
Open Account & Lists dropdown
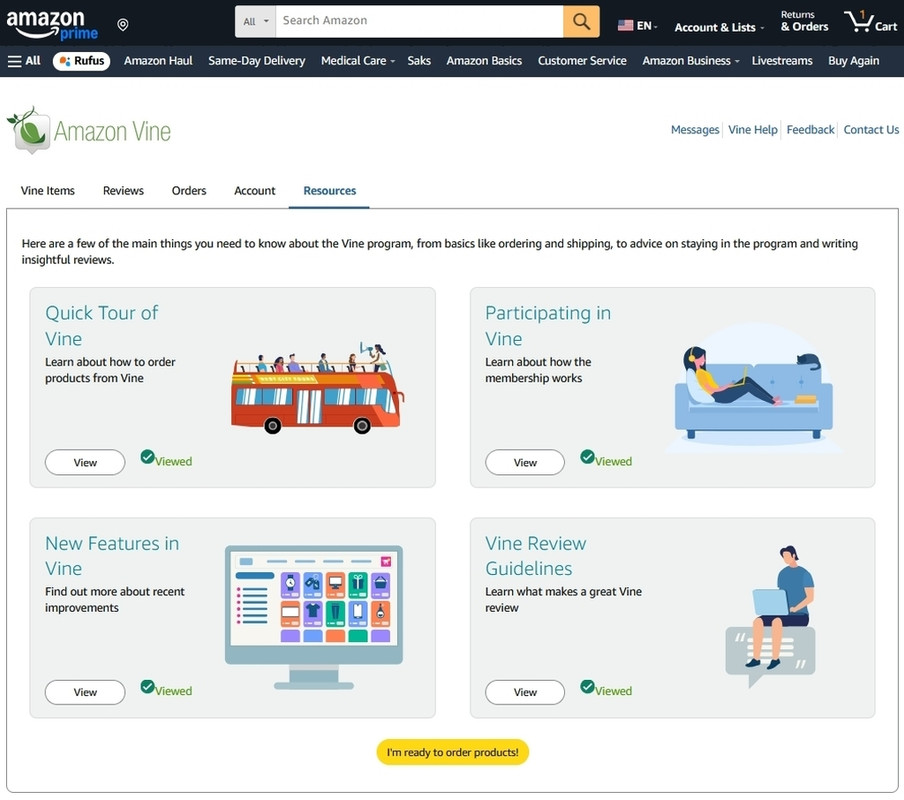(719, 27)
